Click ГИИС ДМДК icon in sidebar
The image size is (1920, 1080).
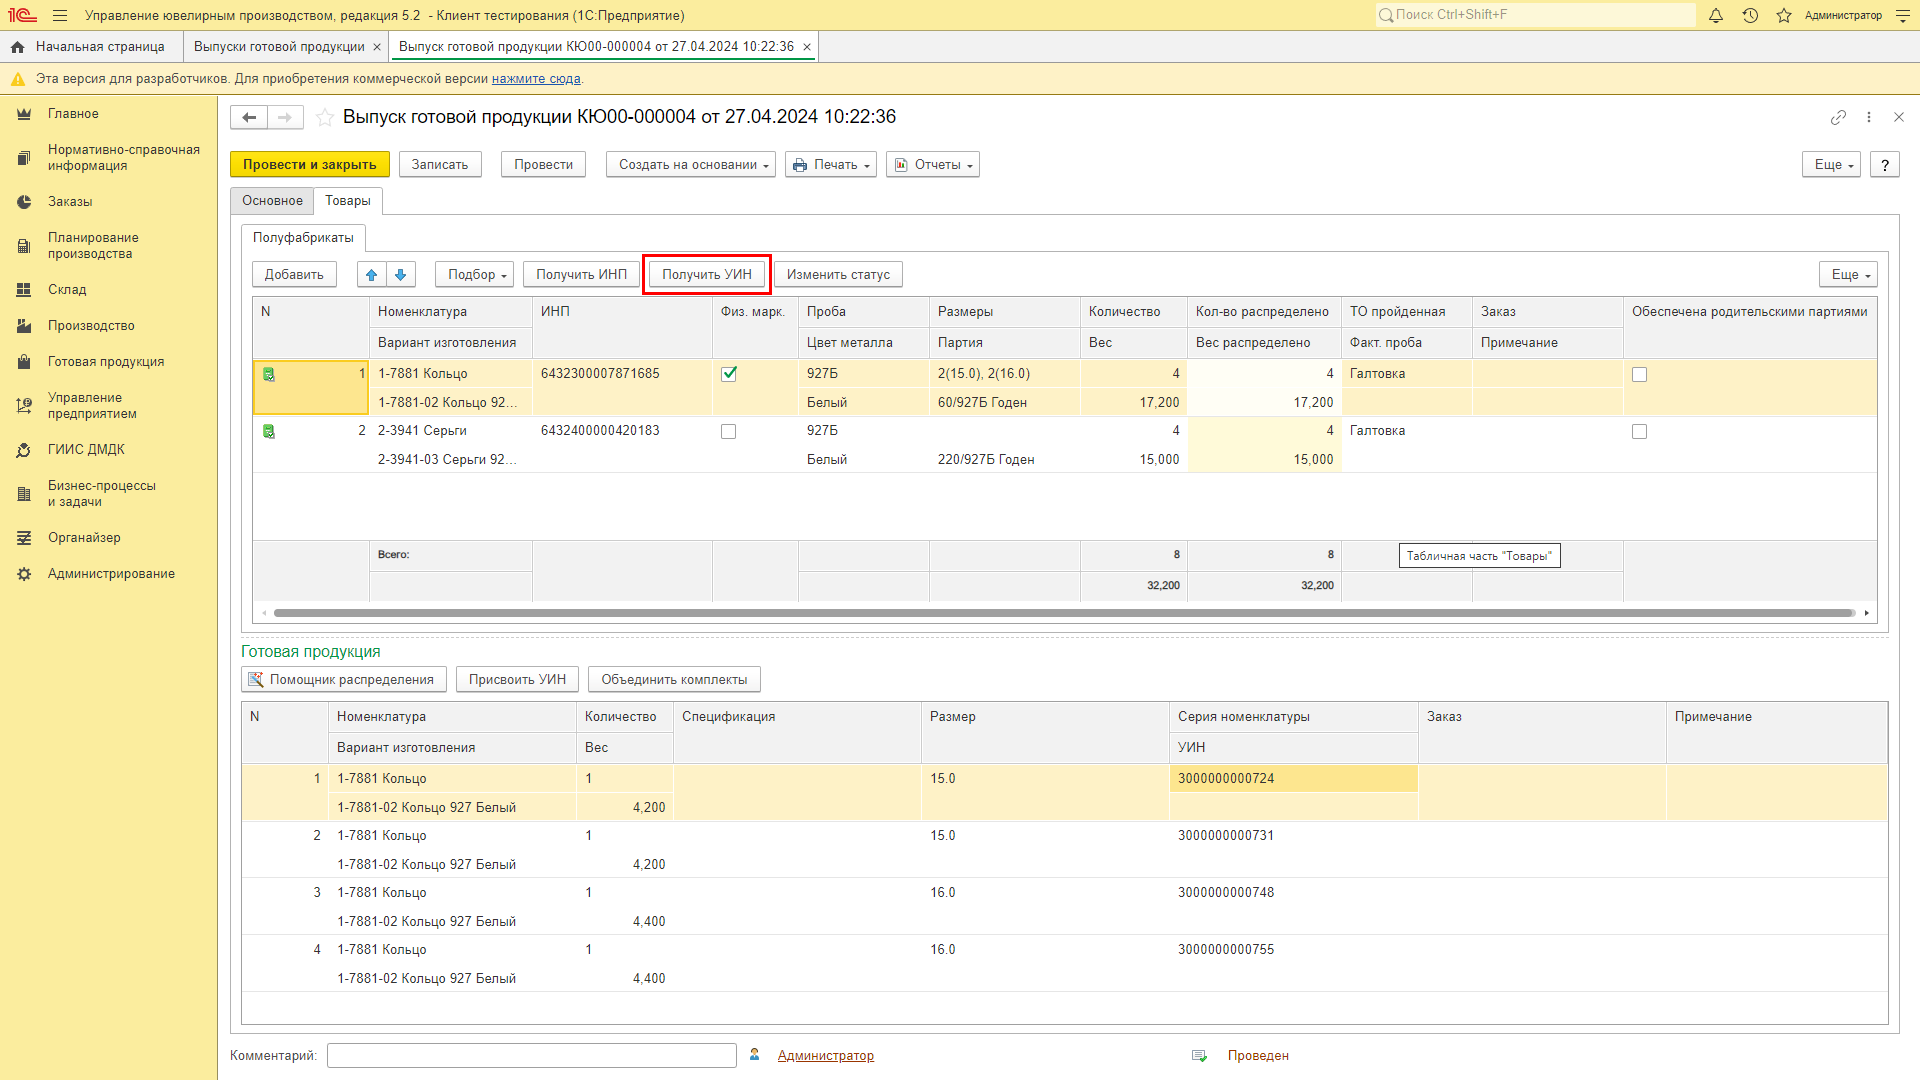pyautogui.click(x=24, y=450)
